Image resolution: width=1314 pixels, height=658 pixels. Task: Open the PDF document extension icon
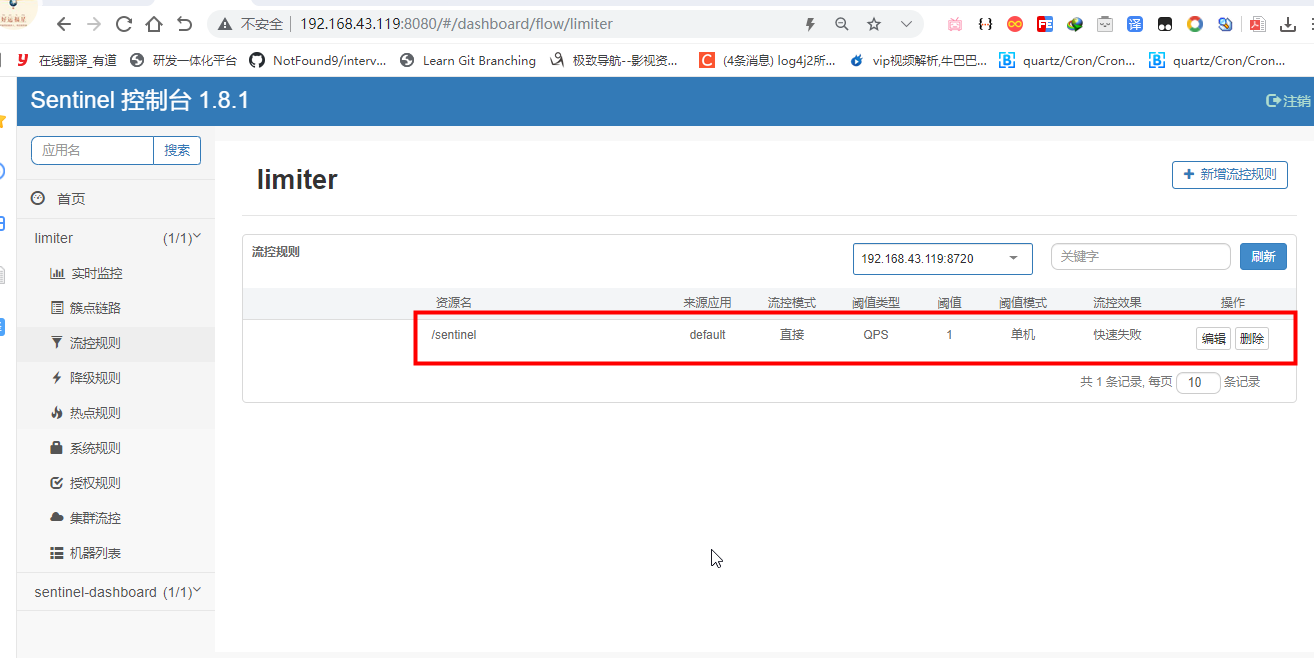[1257, 24]
